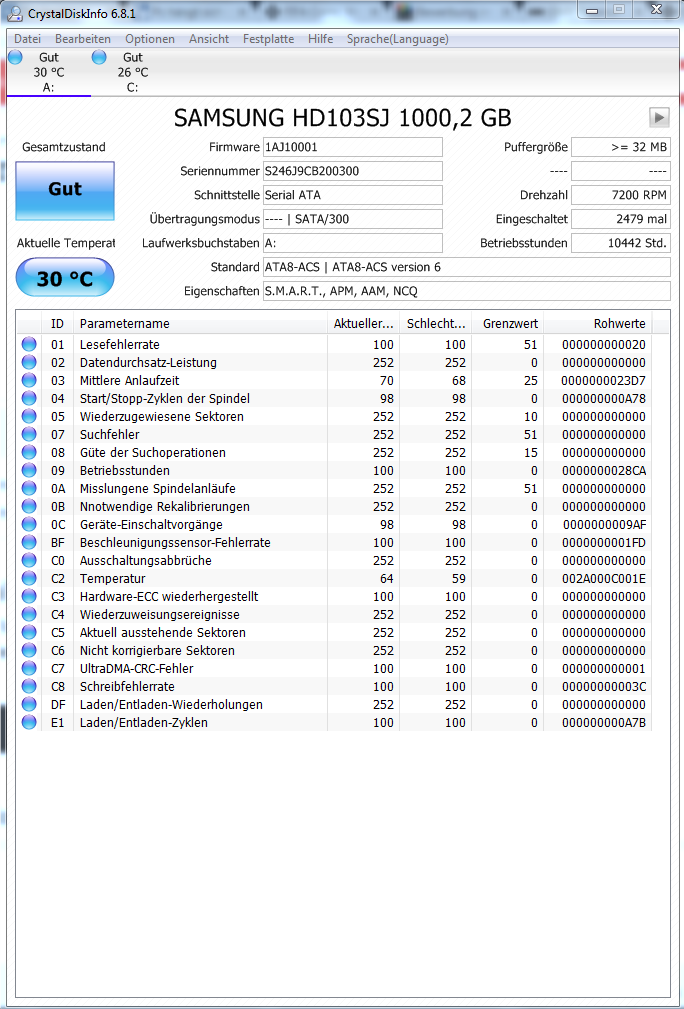Click status orb for Misslungene Spindelanläufe
Image resolution: width=684 pixels, height=1009 pixels.
[x=28, y=488]
